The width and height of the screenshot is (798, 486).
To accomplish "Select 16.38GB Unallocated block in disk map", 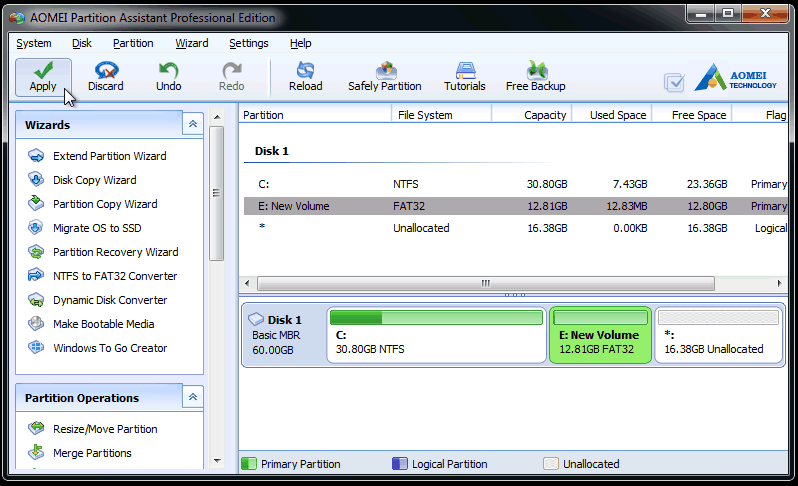I will click(x=719, y=335).
